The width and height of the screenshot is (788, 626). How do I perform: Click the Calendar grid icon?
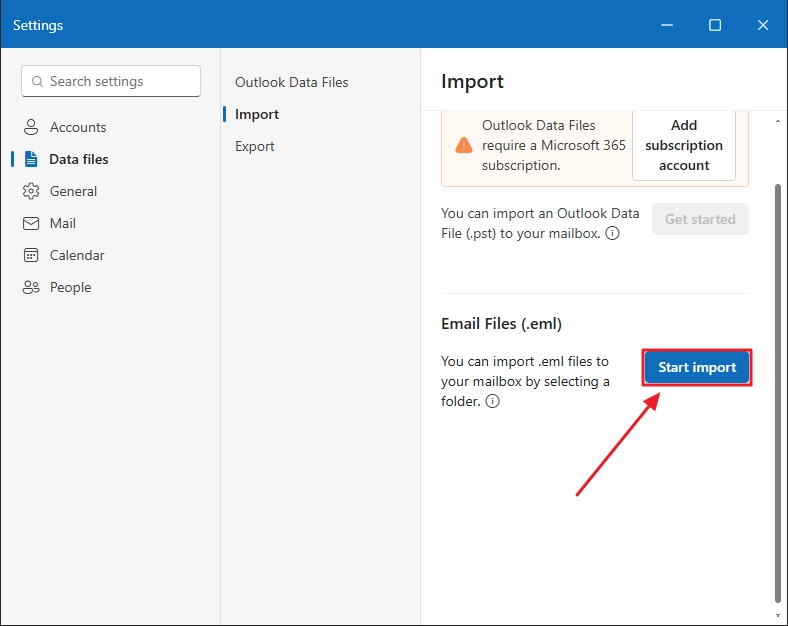pyautogui.click(x=31, y=255)
